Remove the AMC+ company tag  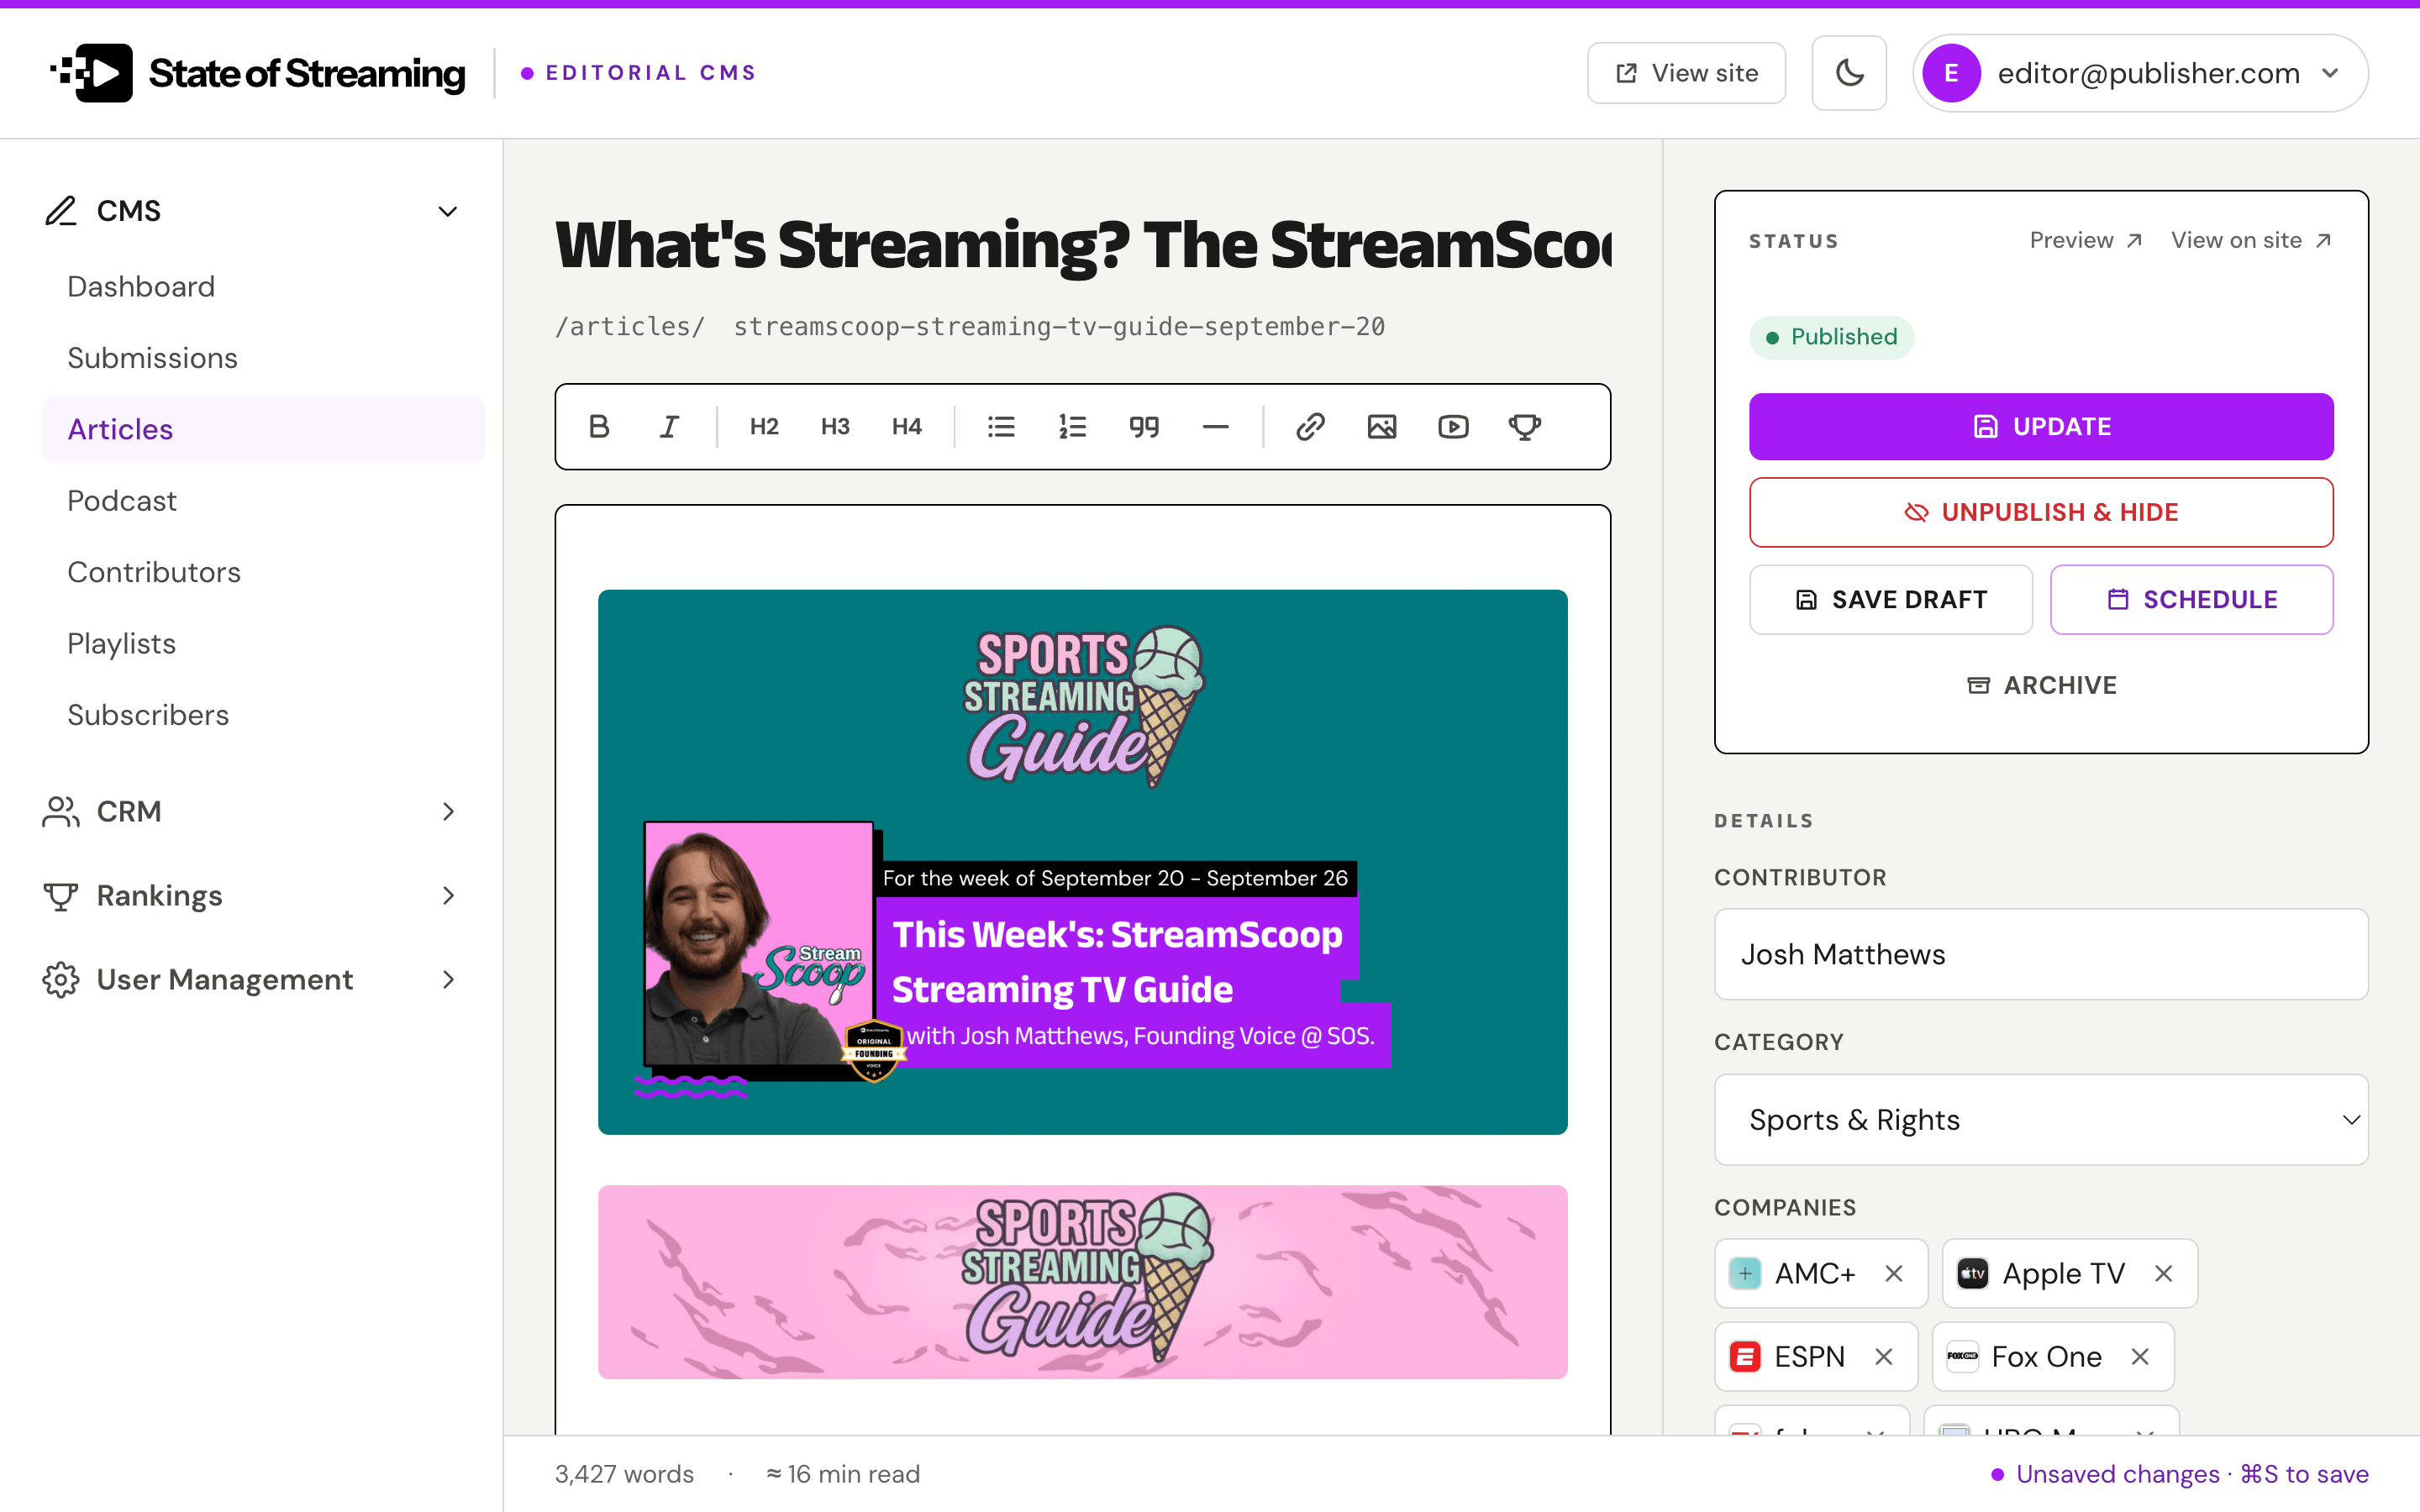pyautogui.click(x=1893, y=1273)
